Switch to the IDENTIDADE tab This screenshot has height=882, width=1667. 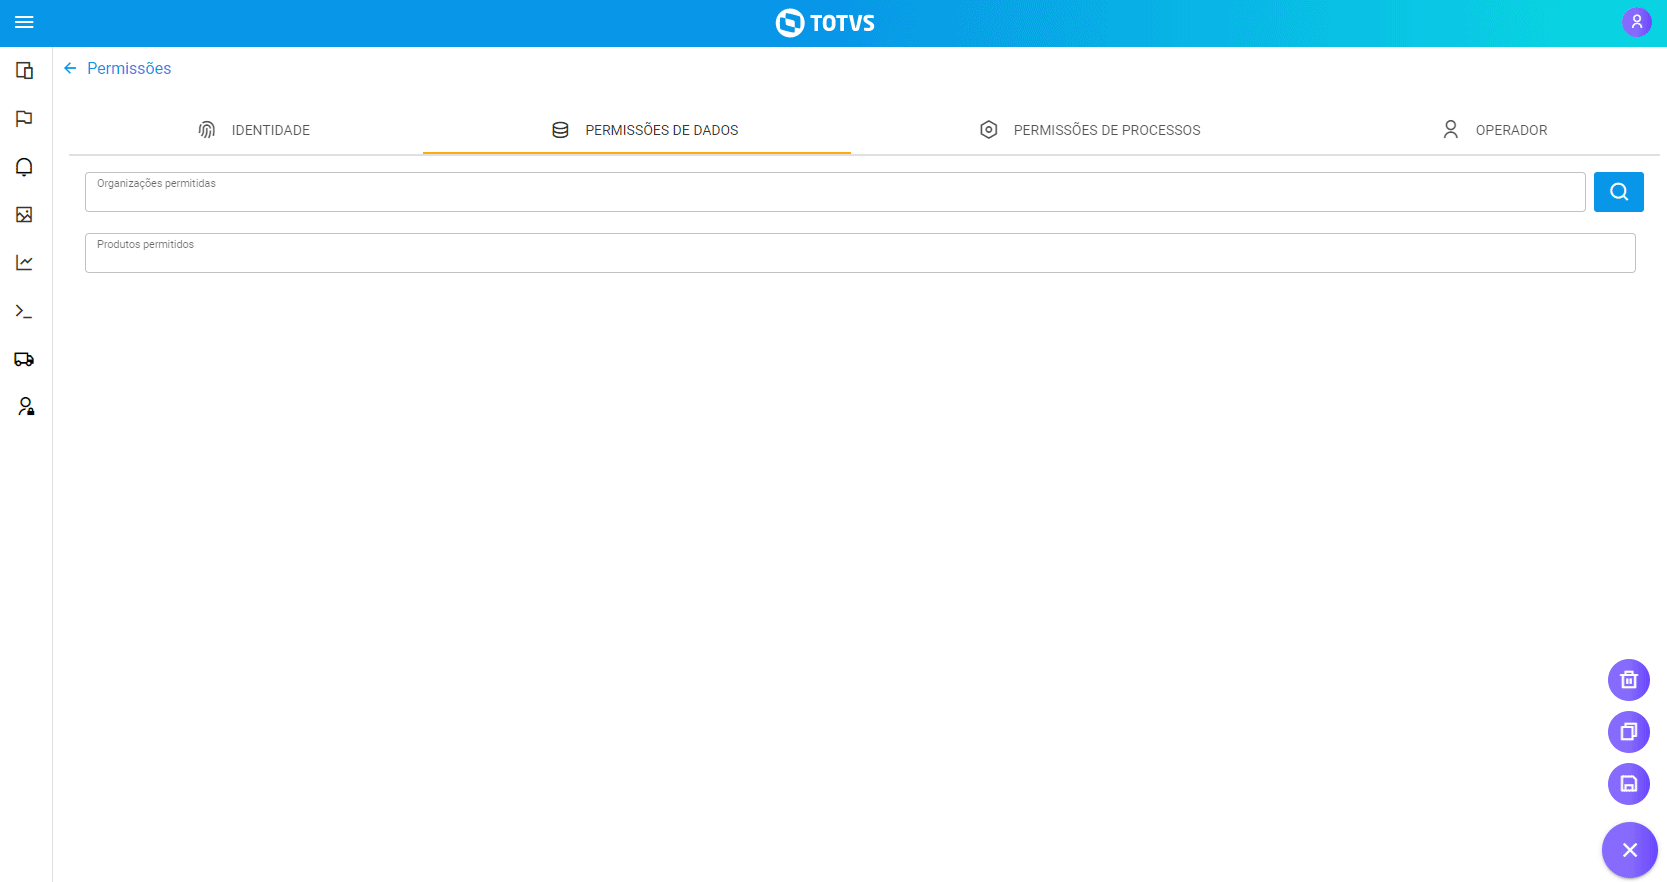(x=253, y=130)
